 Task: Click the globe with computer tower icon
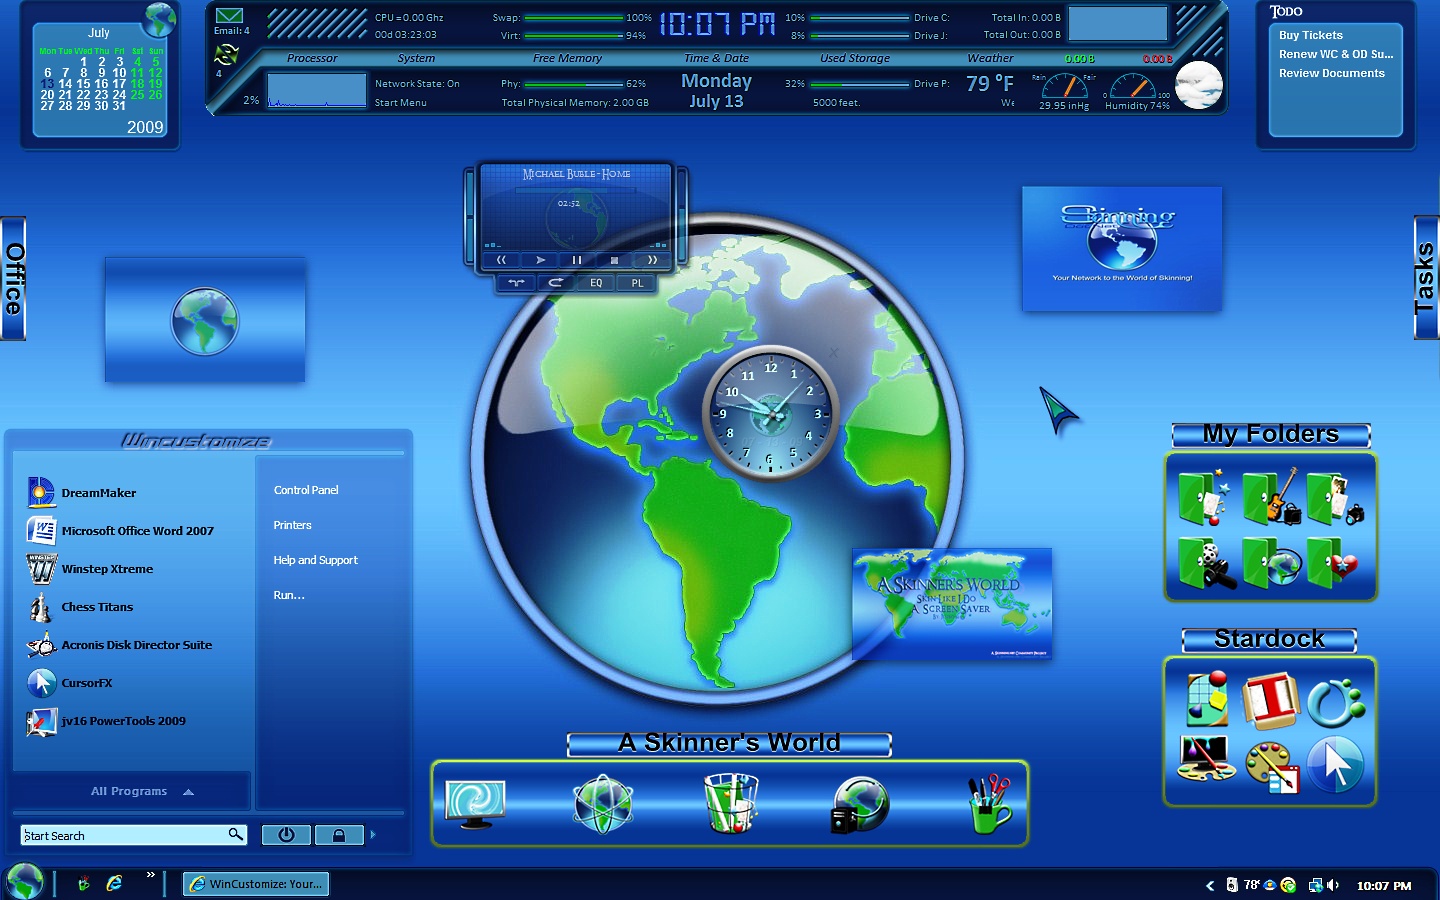point(860,804)
